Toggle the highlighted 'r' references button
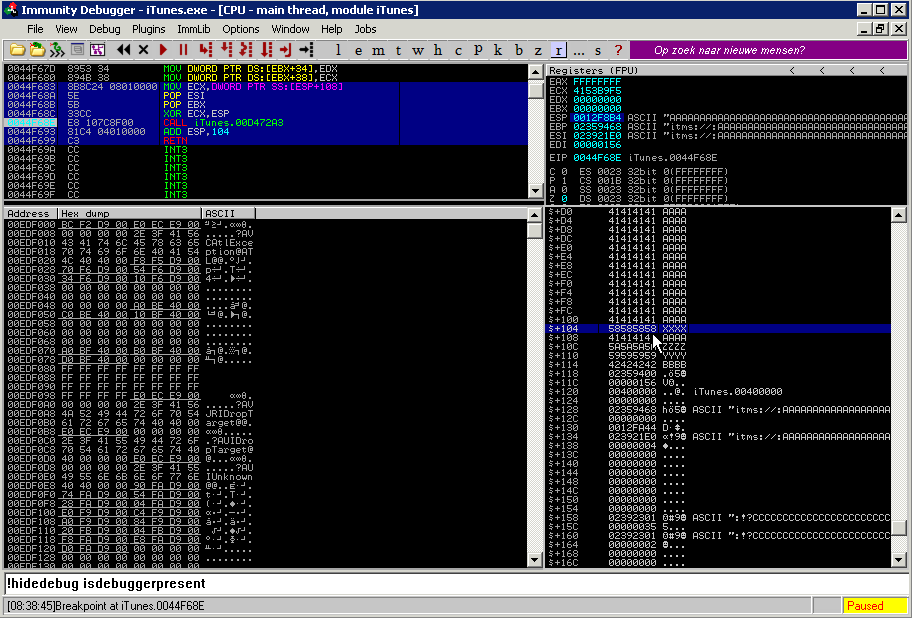Screen dimensions: 912x618 (558, 50)
